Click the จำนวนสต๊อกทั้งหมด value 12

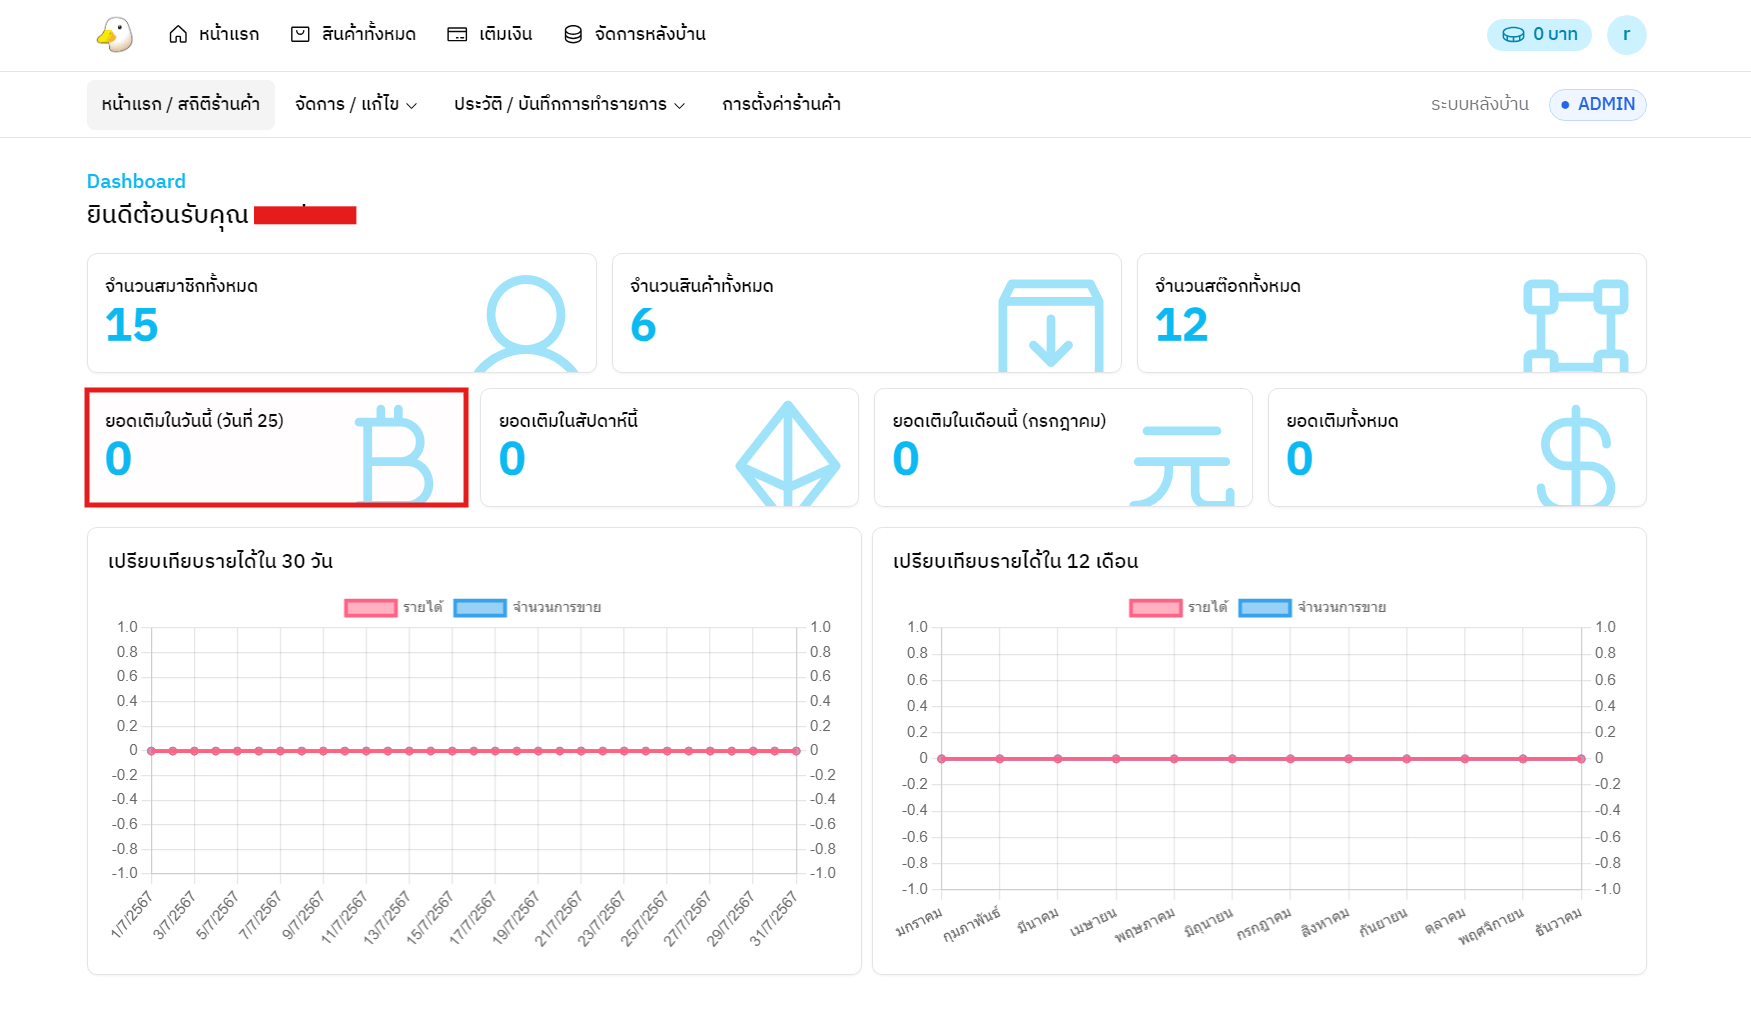[1181, 325]
